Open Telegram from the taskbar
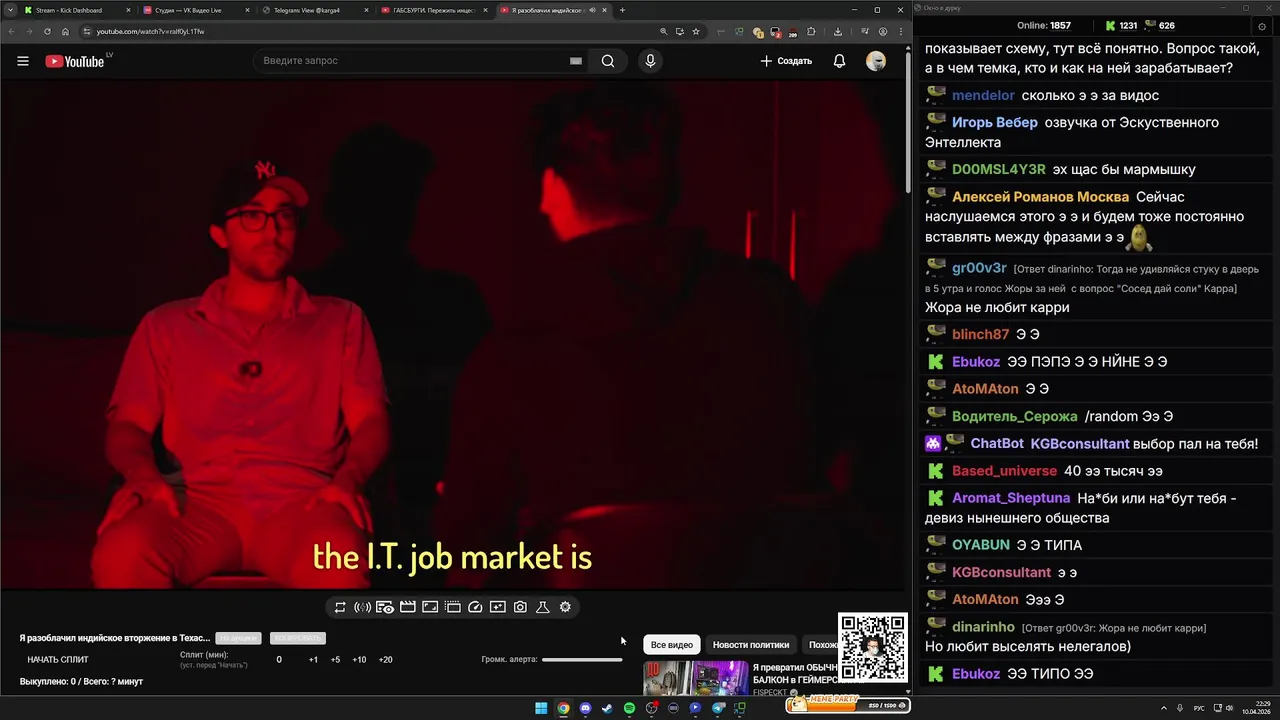 [718, 708]
